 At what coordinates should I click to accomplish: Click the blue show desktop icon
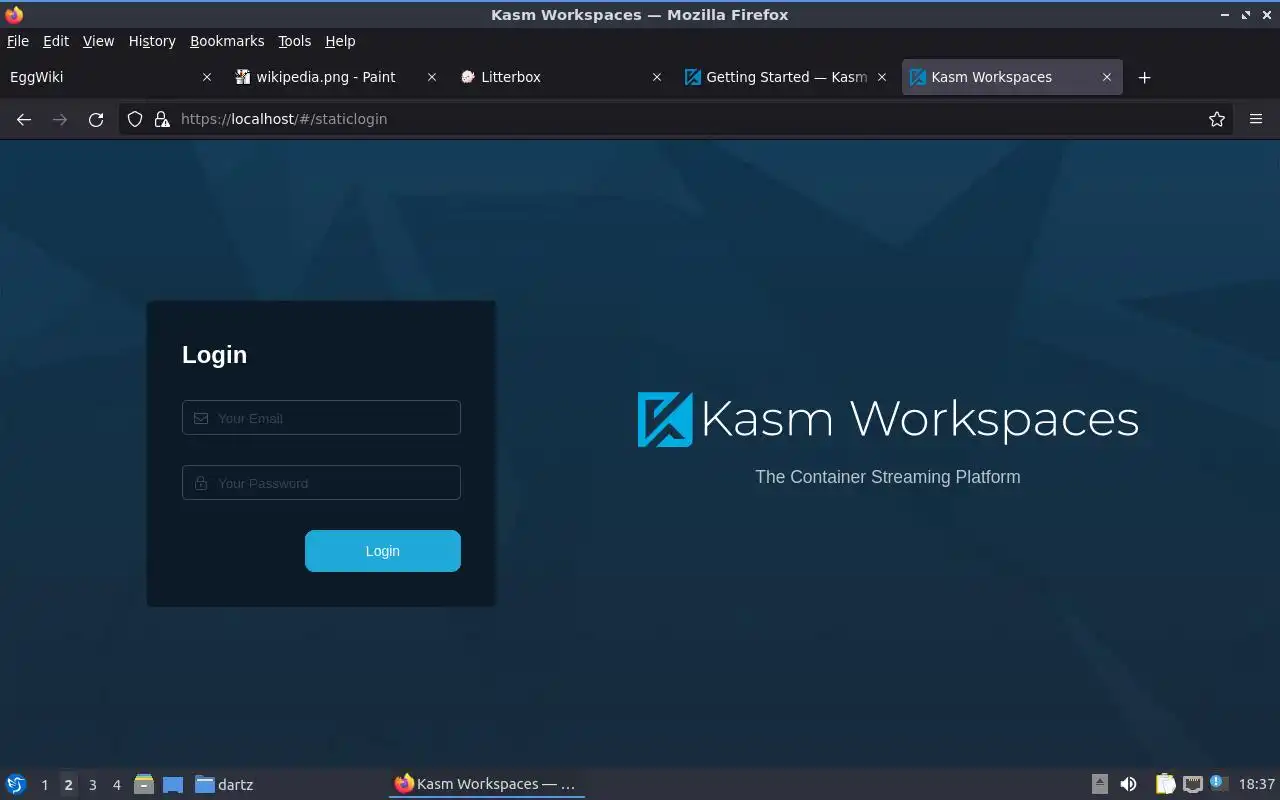click(173, 785)
